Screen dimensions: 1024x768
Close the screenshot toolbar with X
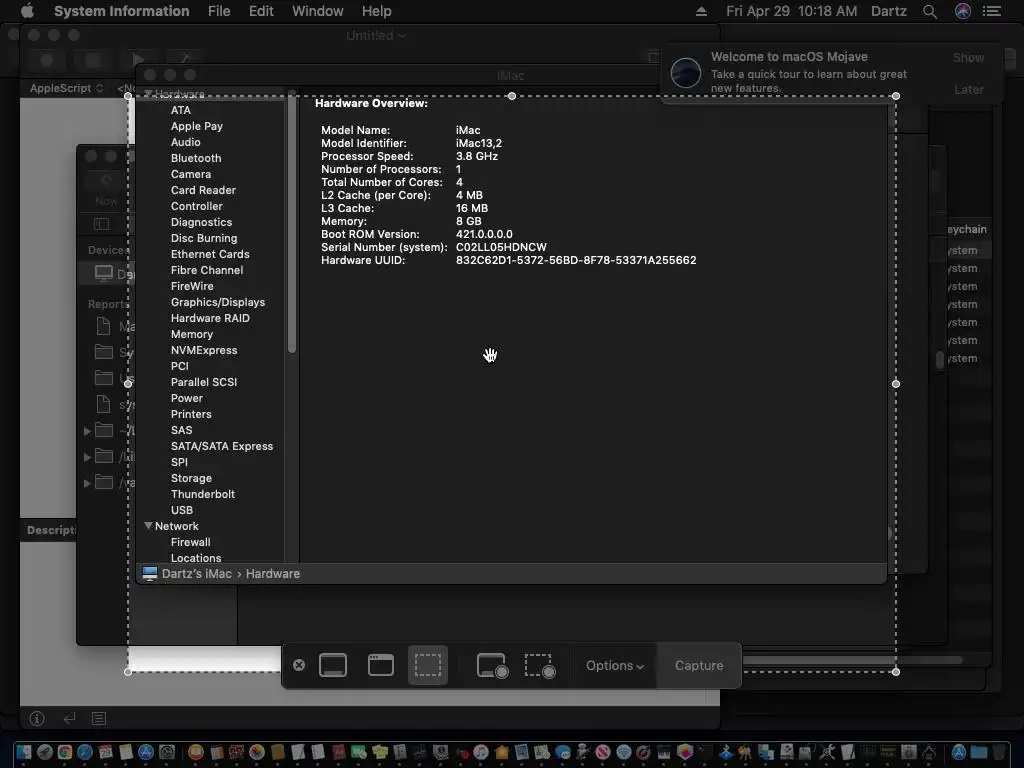coord(299,665)
